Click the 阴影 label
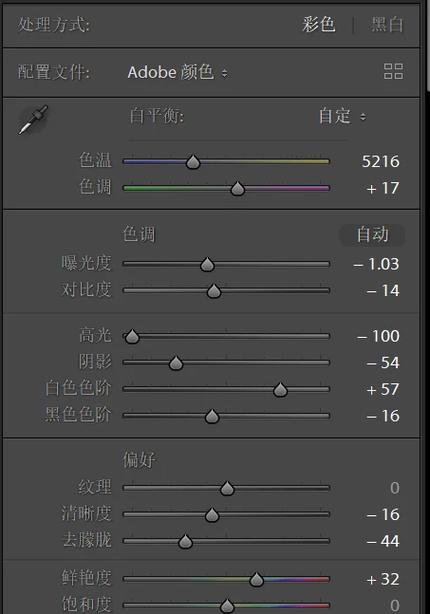430x614 pixels. click(x=95, y=362)
